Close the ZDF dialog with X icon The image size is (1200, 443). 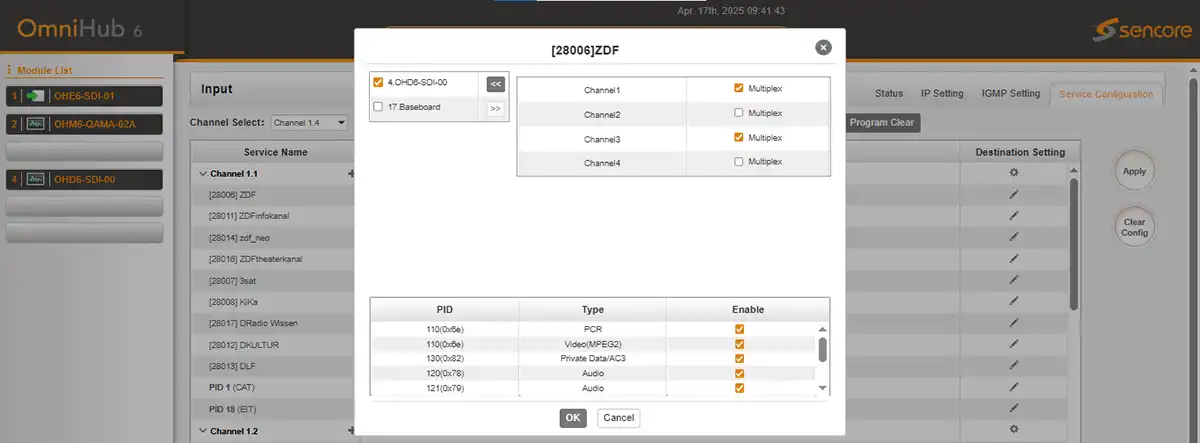823,47
